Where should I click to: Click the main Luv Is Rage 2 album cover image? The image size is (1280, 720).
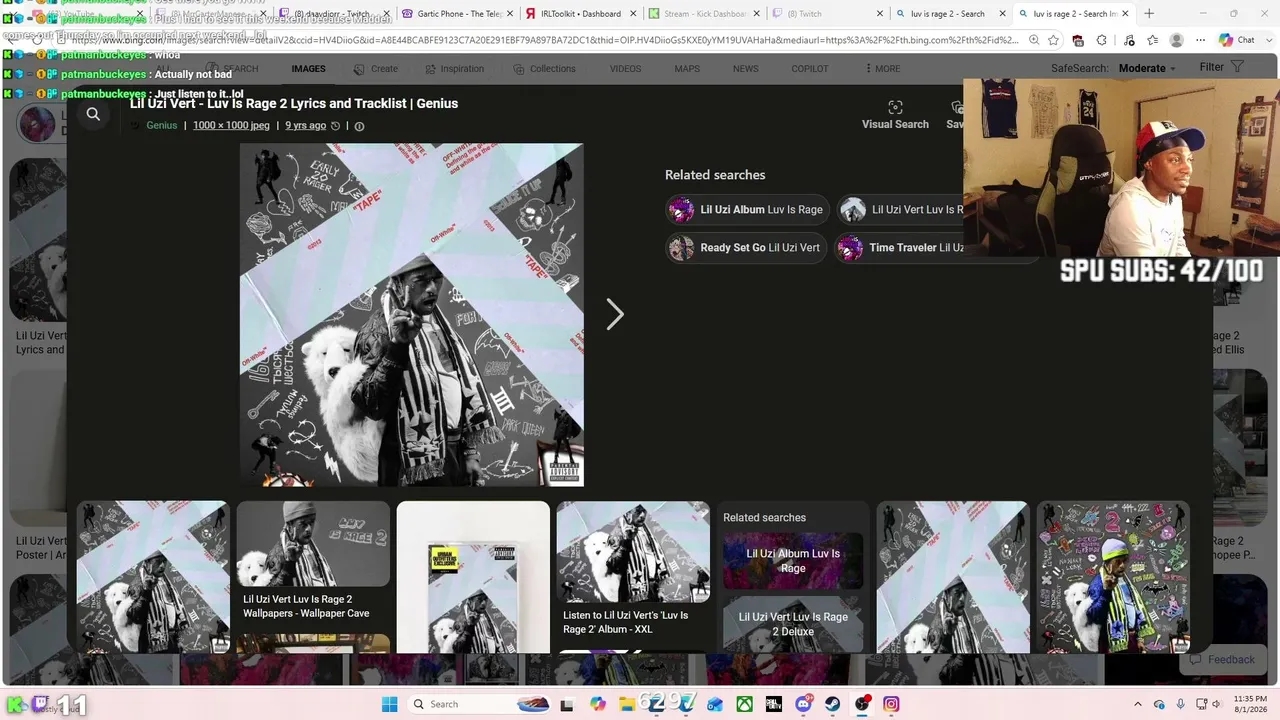click(x=411, y=315)
